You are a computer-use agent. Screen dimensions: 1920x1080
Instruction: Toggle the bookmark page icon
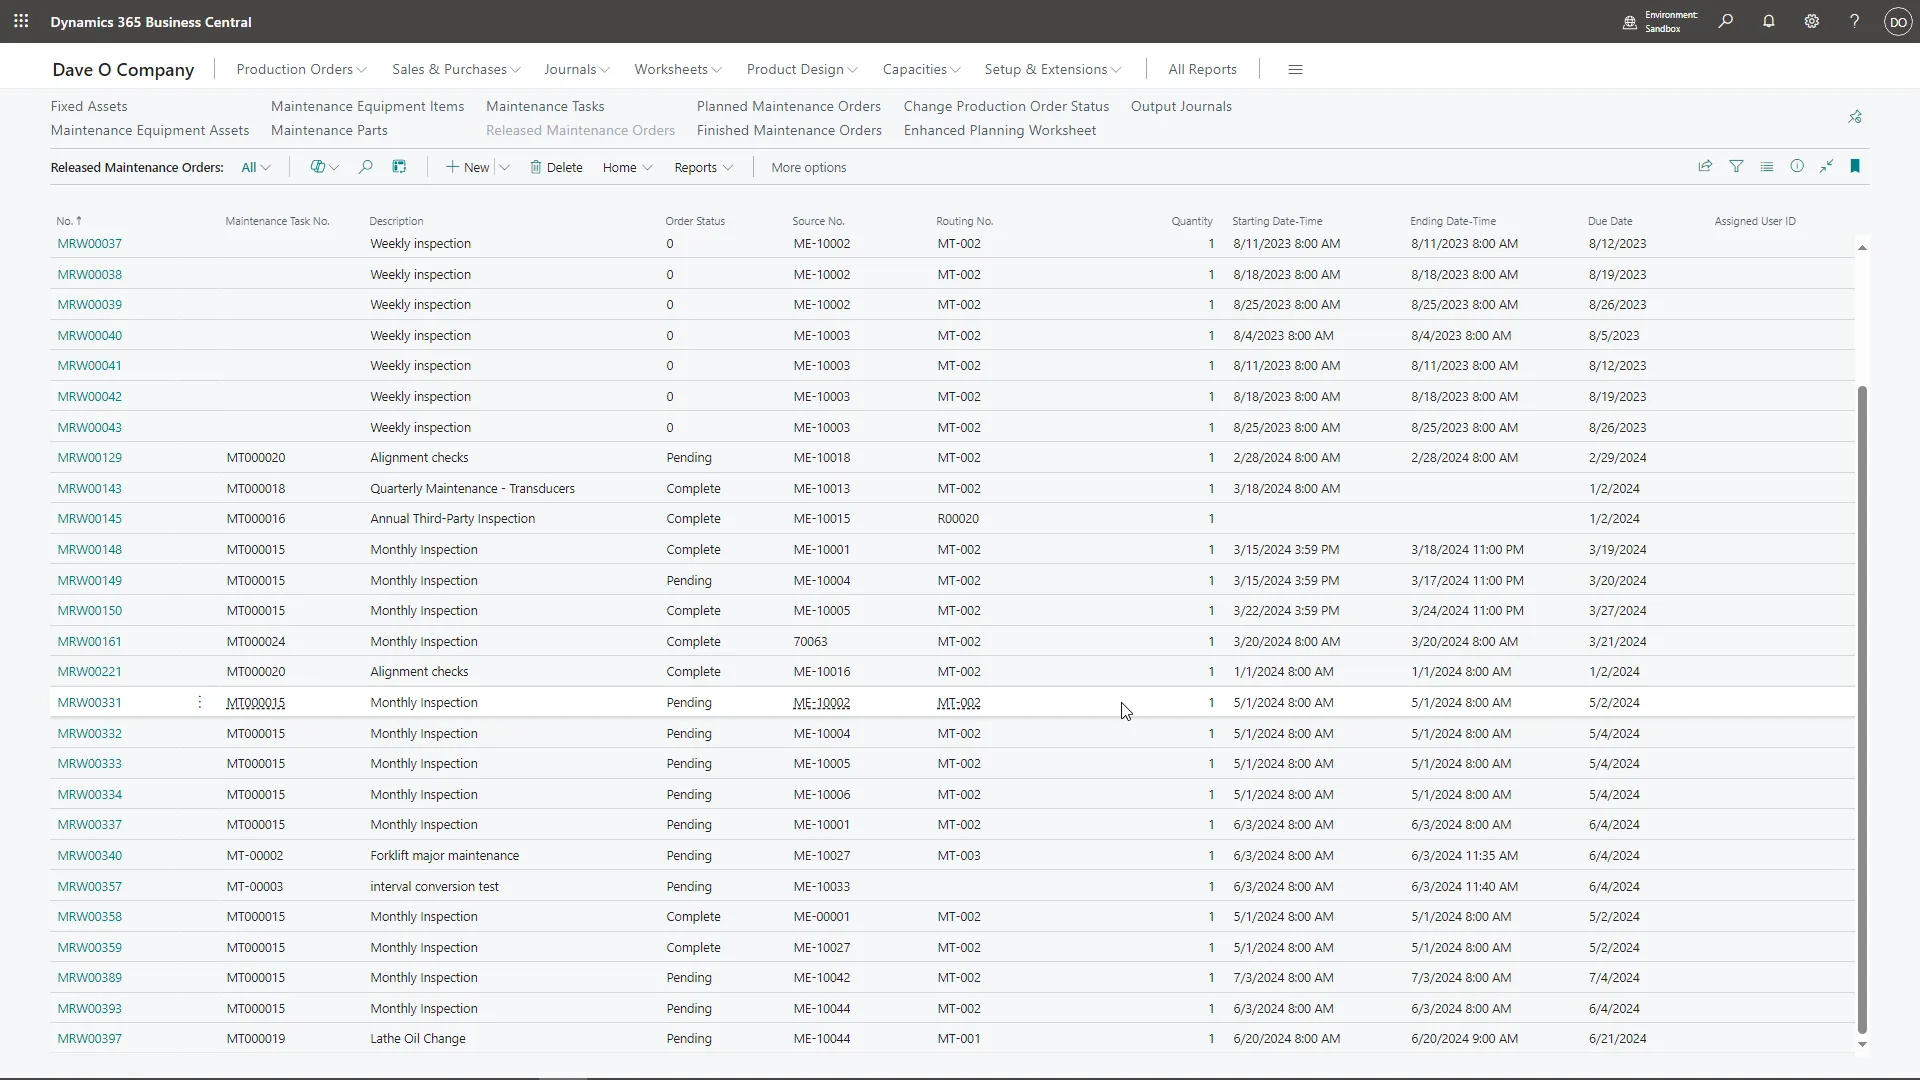[x=1855, y=167]
